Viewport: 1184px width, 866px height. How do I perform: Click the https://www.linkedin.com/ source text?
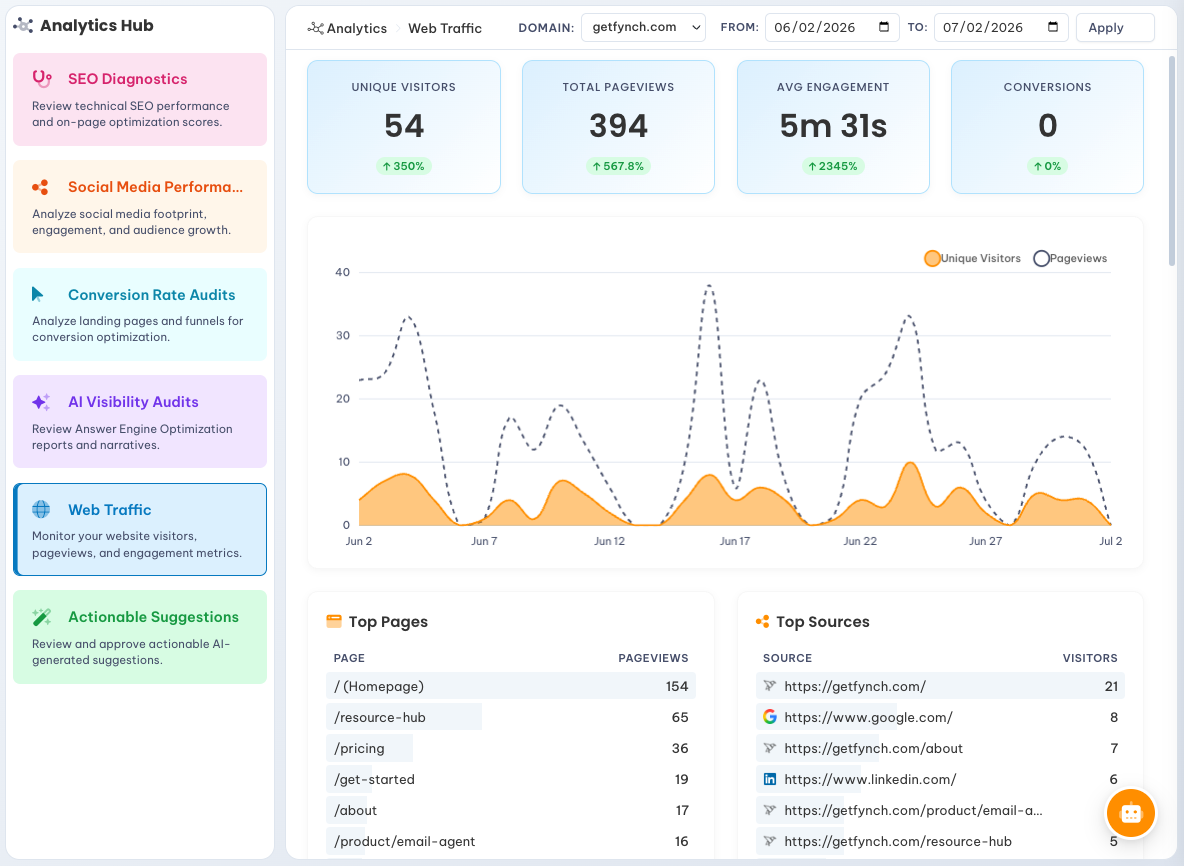point(870,778)
